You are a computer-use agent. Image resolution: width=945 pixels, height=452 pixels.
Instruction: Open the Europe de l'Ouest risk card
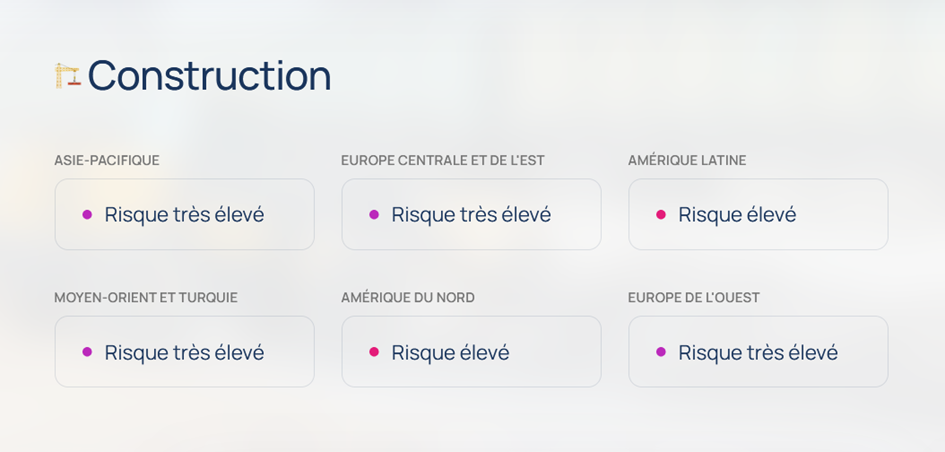click(x=758, y=351)
